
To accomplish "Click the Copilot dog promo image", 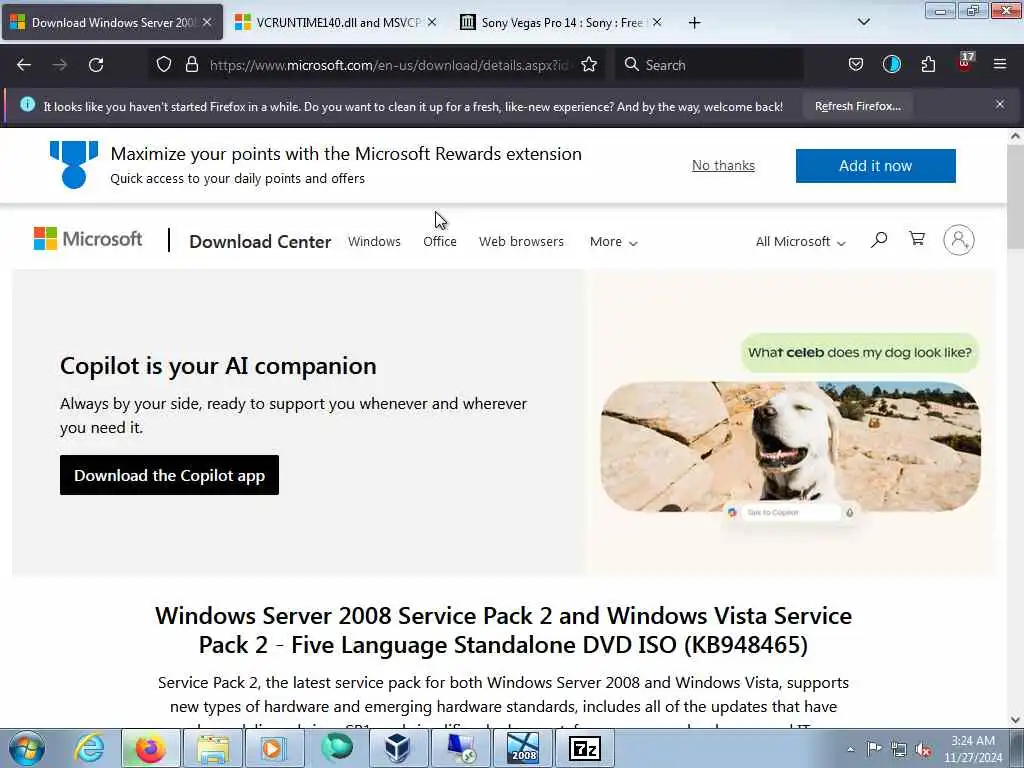I will [790, 447].
